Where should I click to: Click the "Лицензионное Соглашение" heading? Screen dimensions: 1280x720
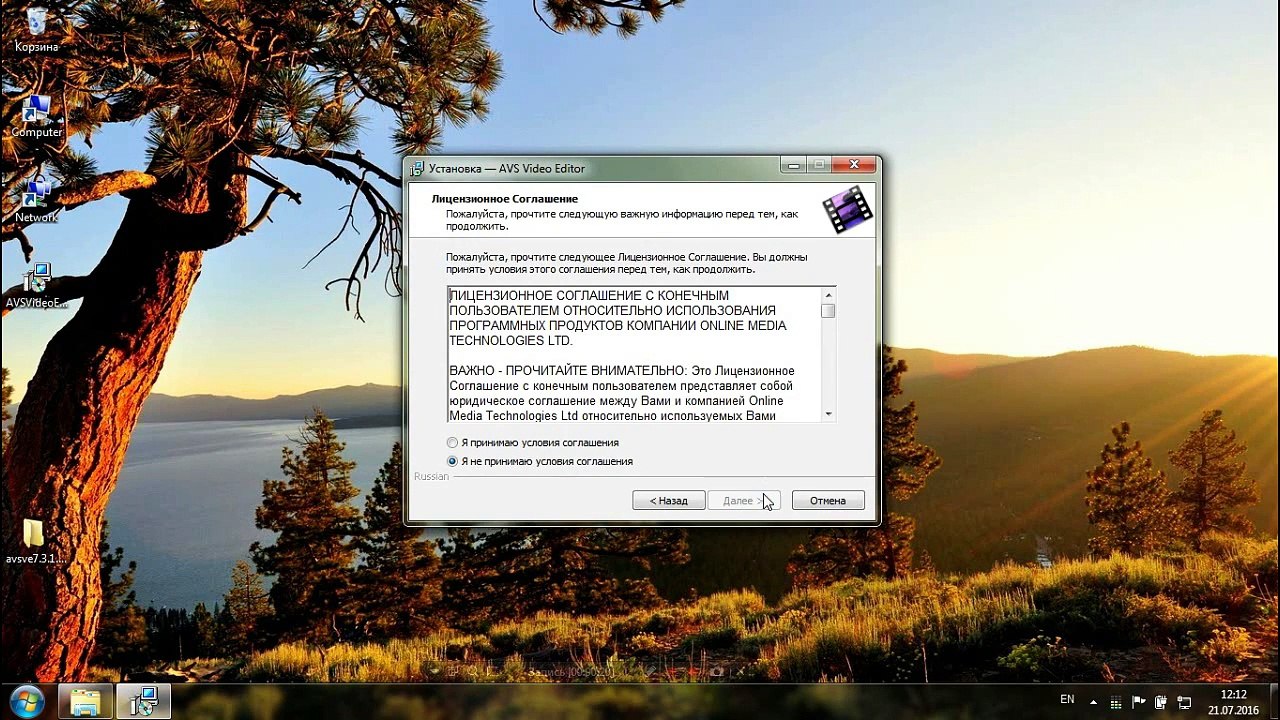[x=505, y=199]
